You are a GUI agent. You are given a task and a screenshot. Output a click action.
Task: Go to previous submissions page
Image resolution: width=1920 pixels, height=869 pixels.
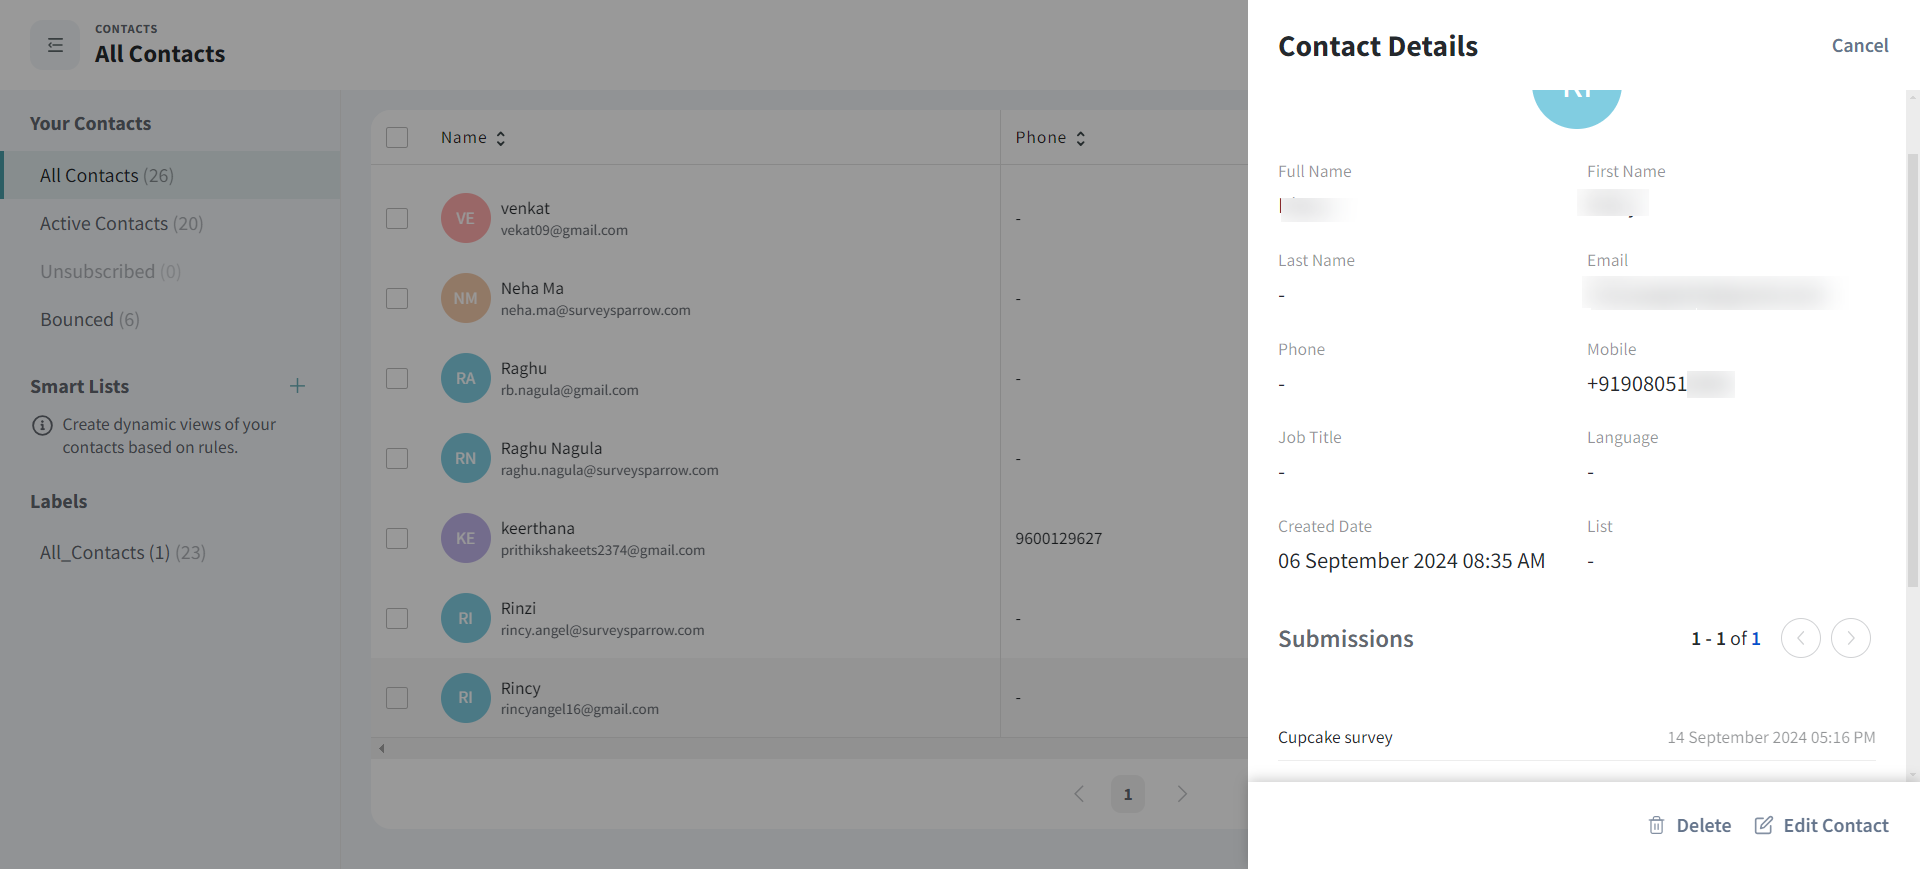coord(1800,638)
